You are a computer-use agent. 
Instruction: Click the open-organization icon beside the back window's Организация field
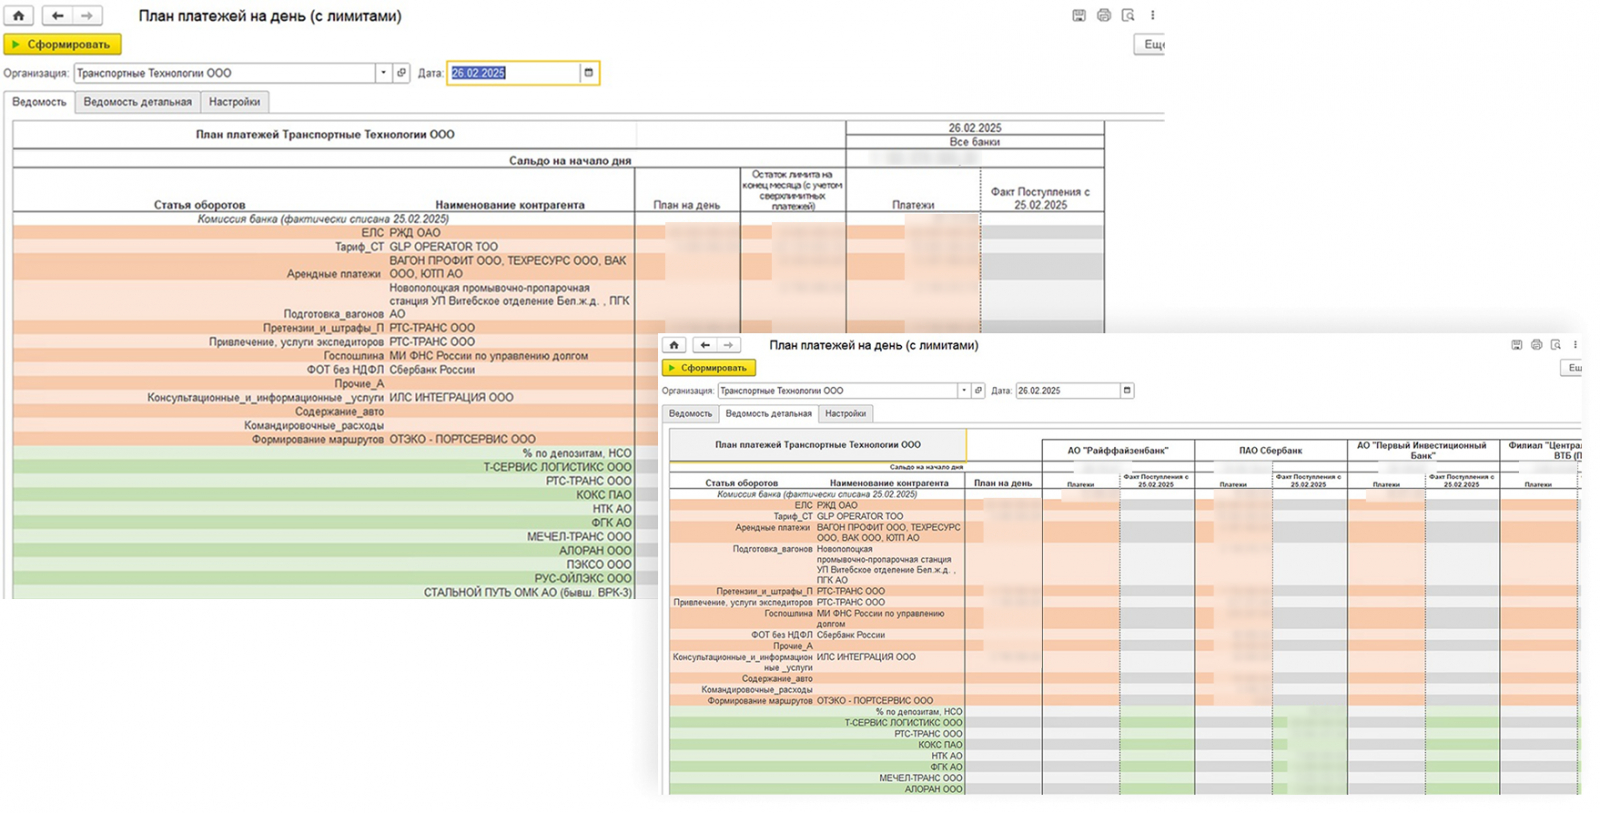coord(401,73)
